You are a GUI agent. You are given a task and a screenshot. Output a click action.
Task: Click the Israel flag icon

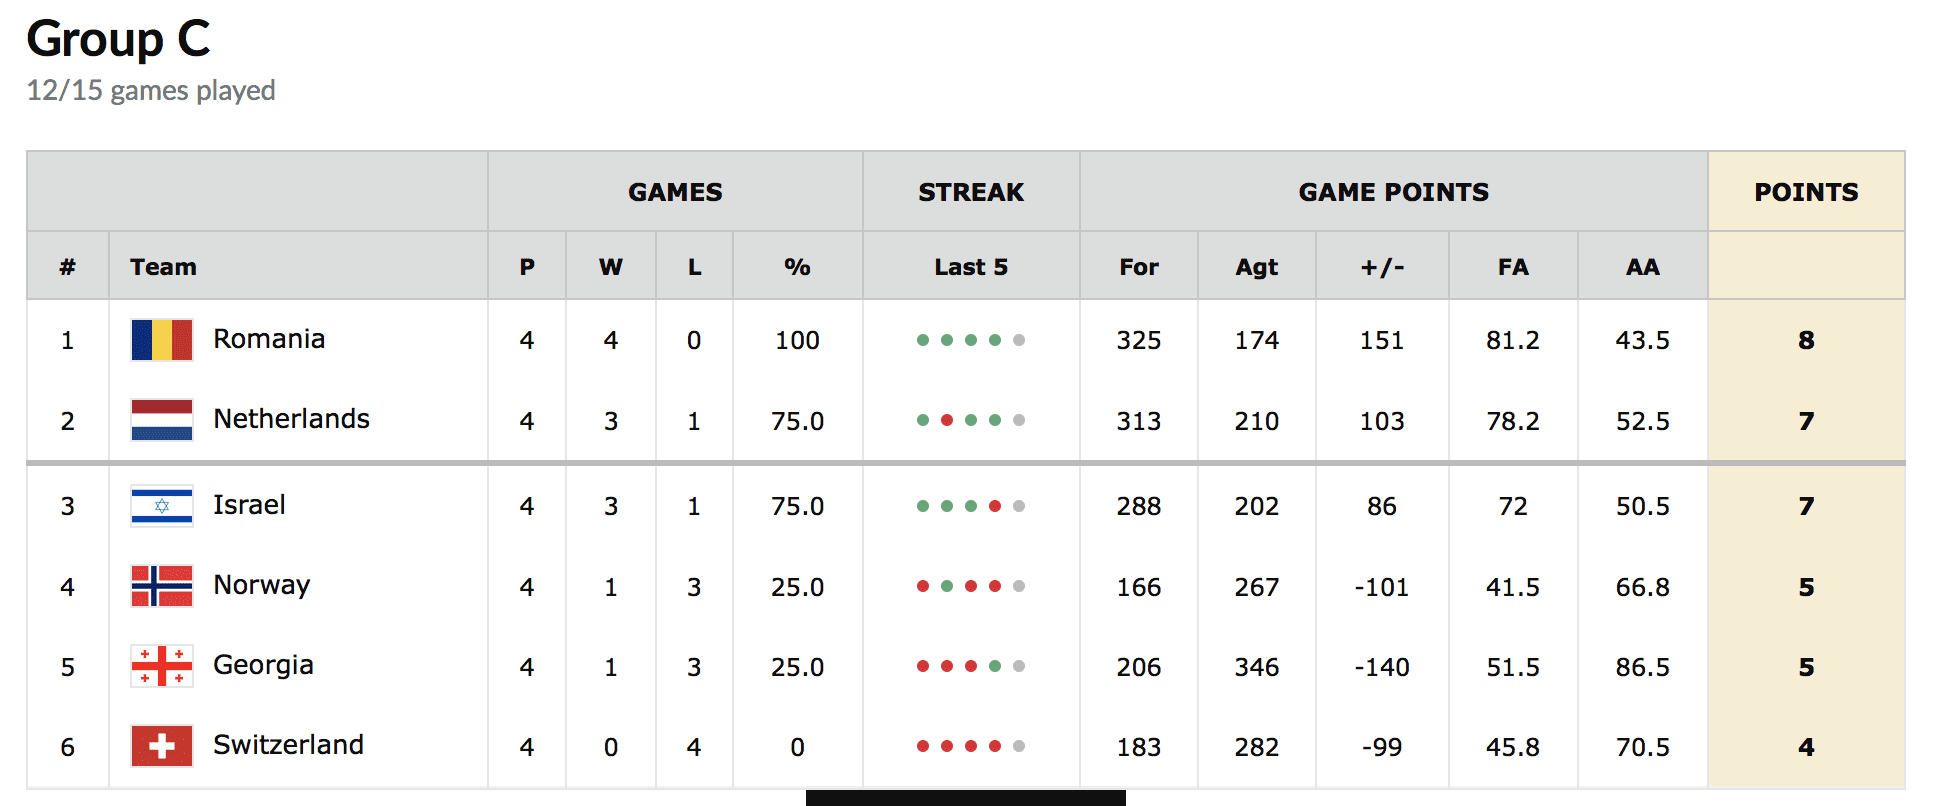coord(162,506)
